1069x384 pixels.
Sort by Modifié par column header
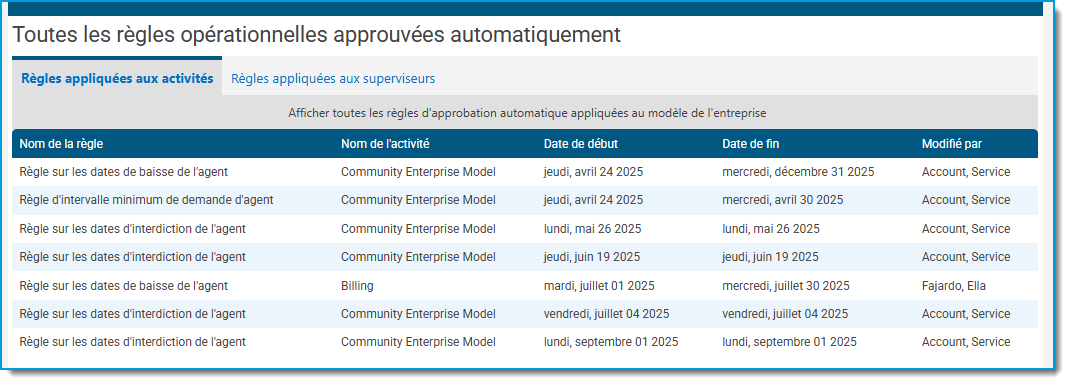point(952,144)
